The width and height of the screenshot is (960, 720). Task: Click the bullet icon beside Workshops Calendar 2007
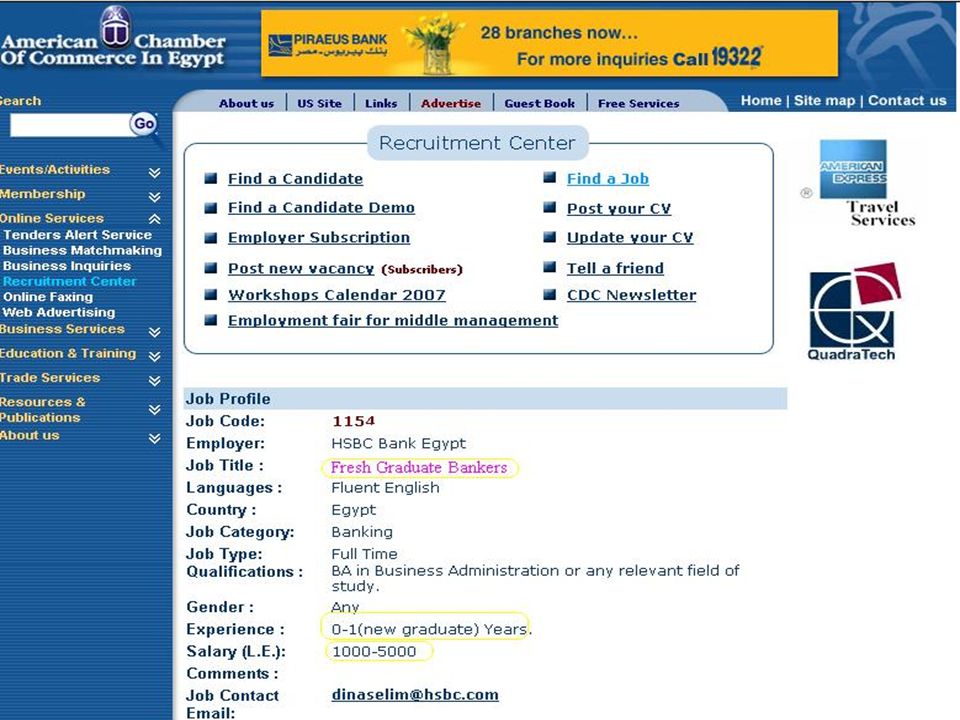tap(211, 294)
